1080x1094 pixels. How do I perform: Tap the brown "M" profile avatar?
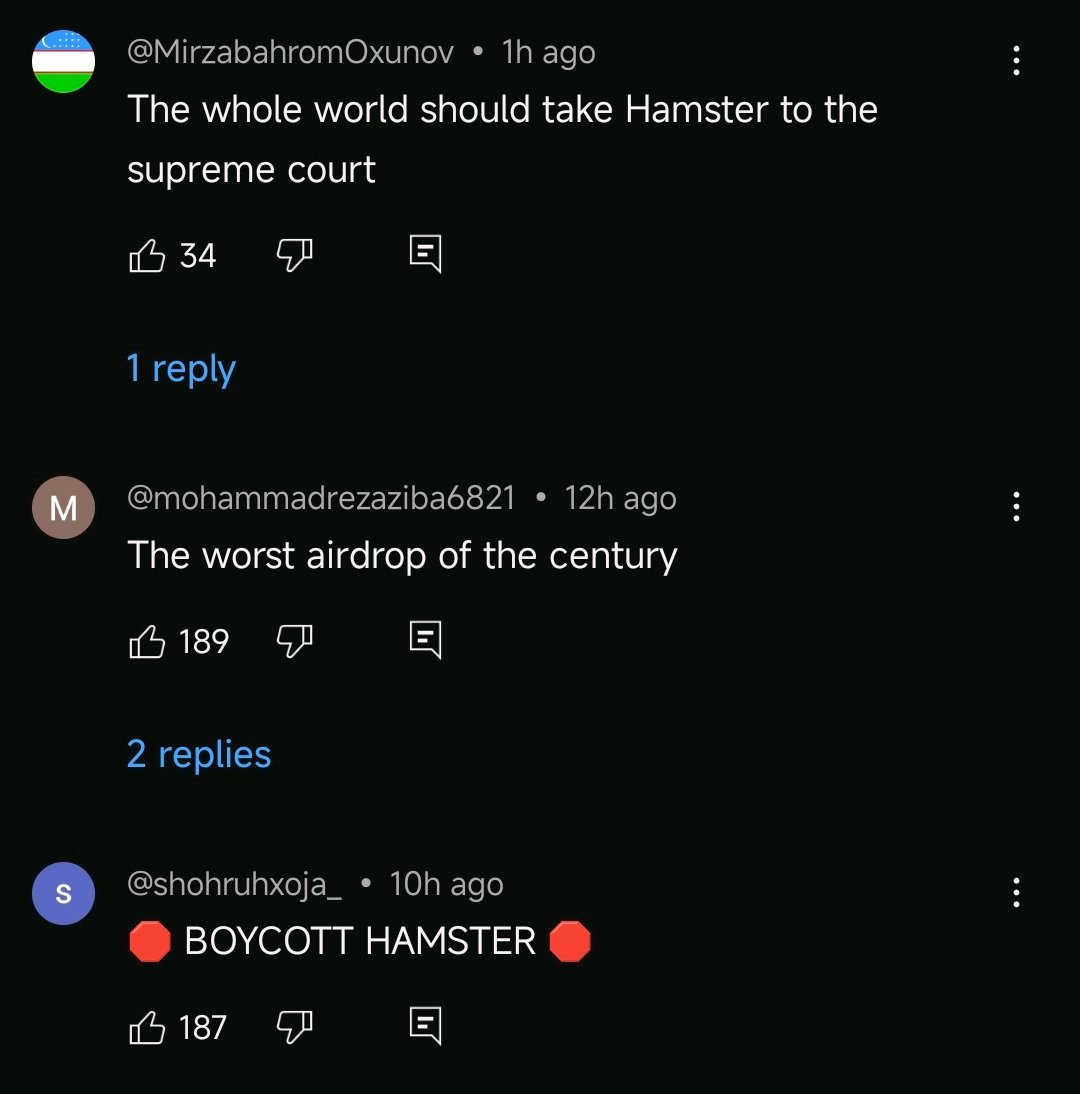(63, 507)
